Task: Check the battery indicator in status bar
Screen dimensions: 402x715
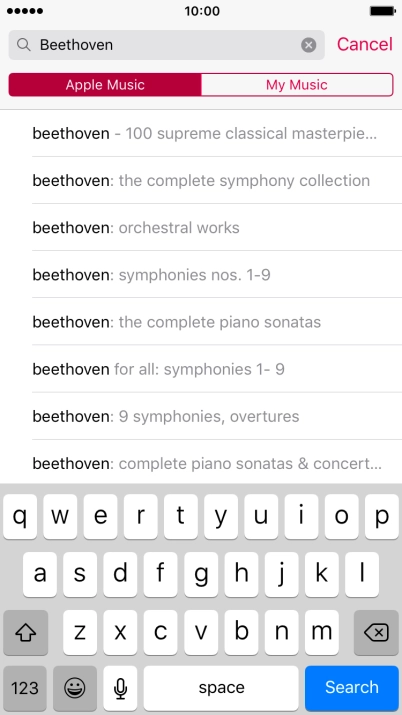Action: pyautogui.click(x=382, y=11)
